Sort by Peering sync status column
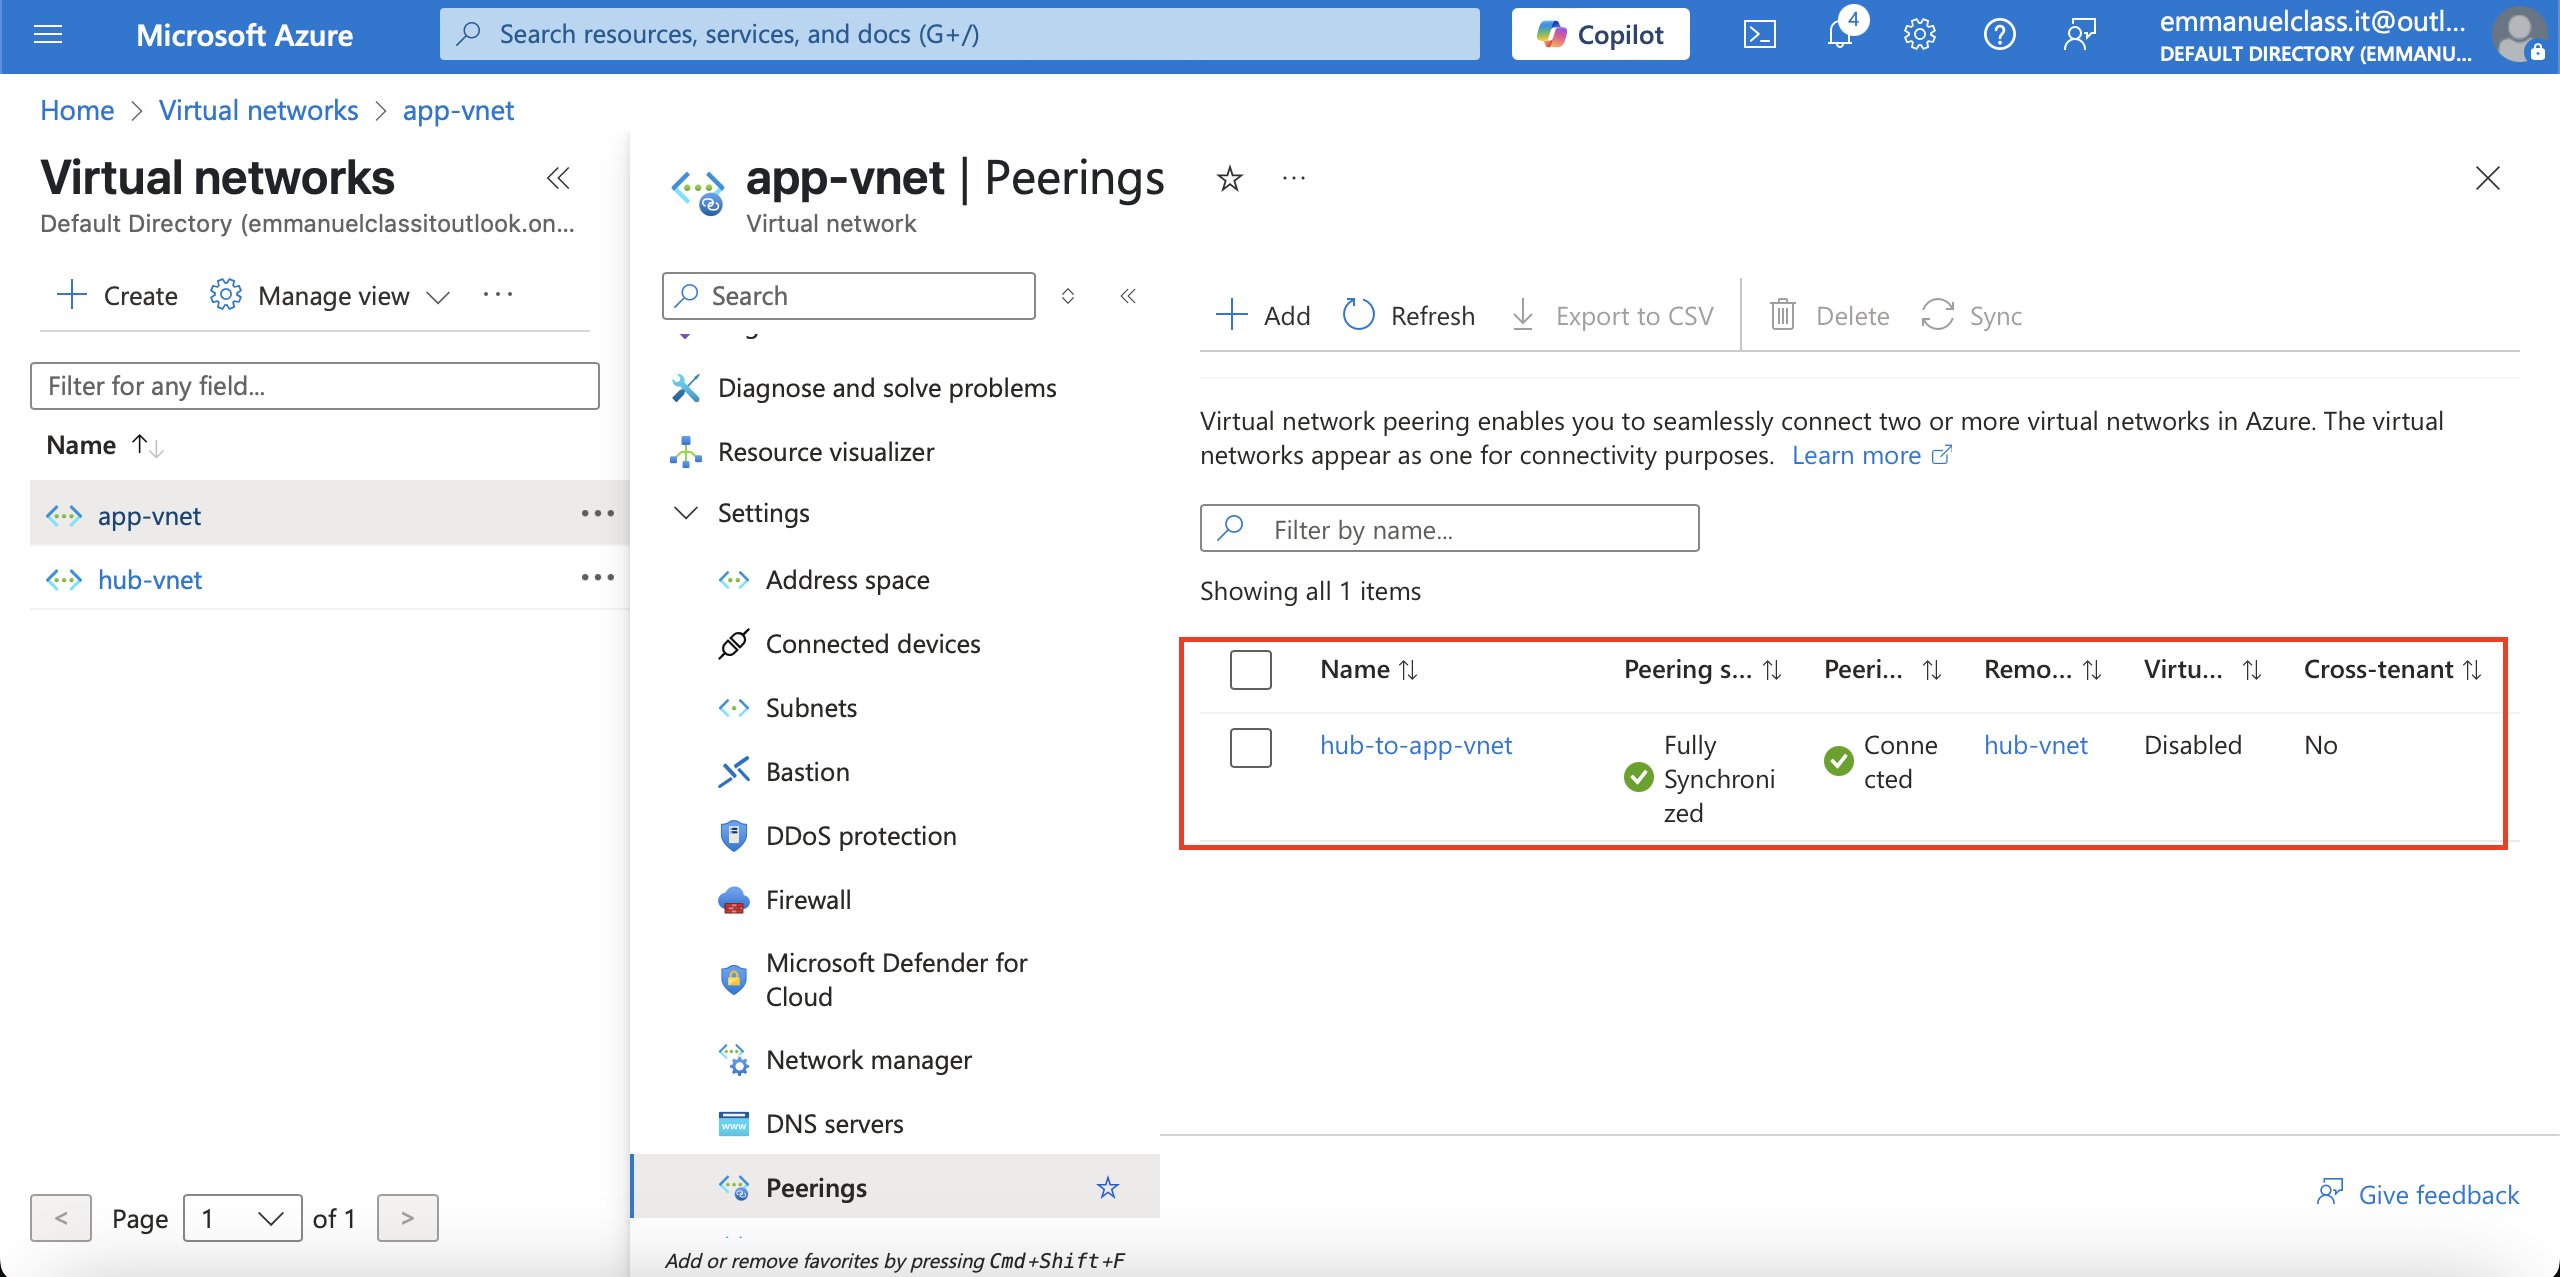The width and height of the screenshot is (2560, 1277). 1702,670
